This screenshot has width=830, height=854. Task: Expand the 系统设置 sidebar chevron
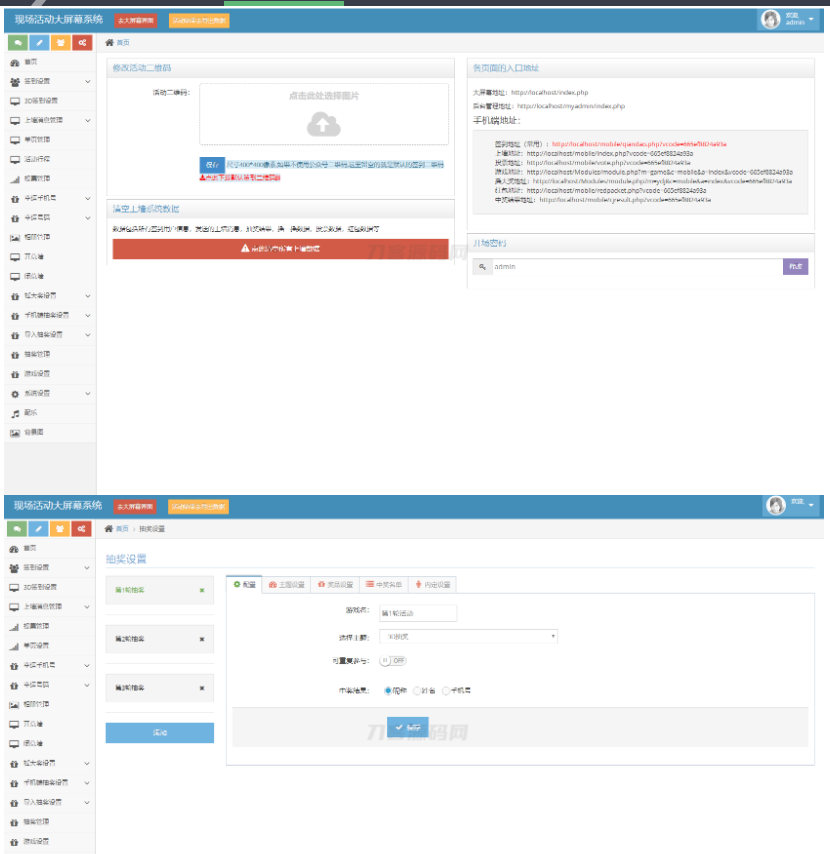tap(88, 394)
